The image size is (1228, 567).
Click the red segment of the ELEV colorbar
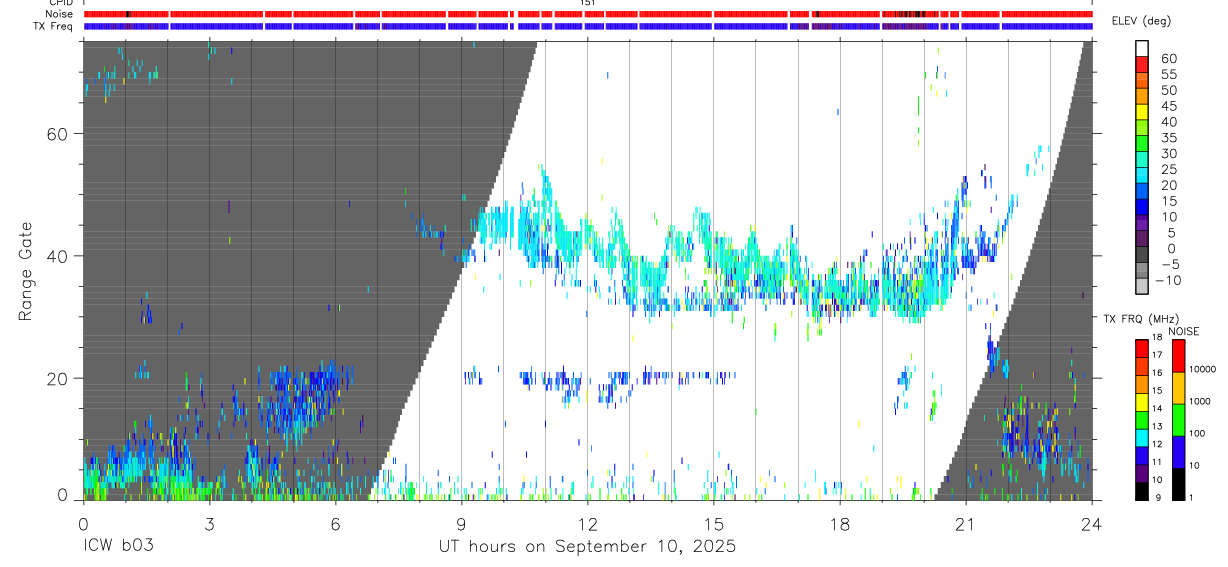click(1141, 64)
